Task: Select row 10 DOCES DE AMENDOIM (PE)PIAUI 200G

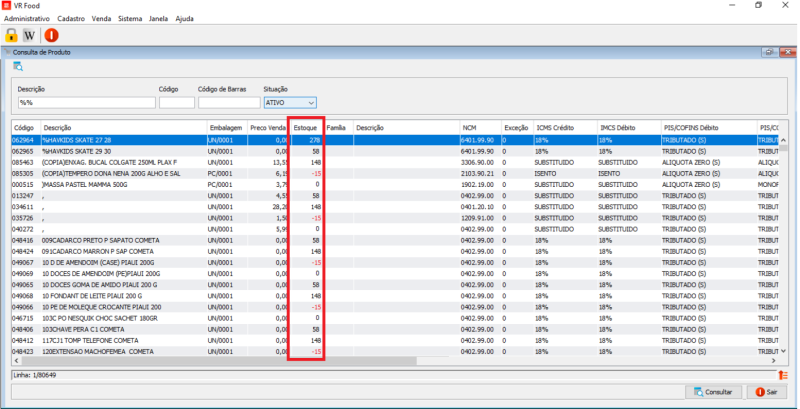Action: [395, 274]
